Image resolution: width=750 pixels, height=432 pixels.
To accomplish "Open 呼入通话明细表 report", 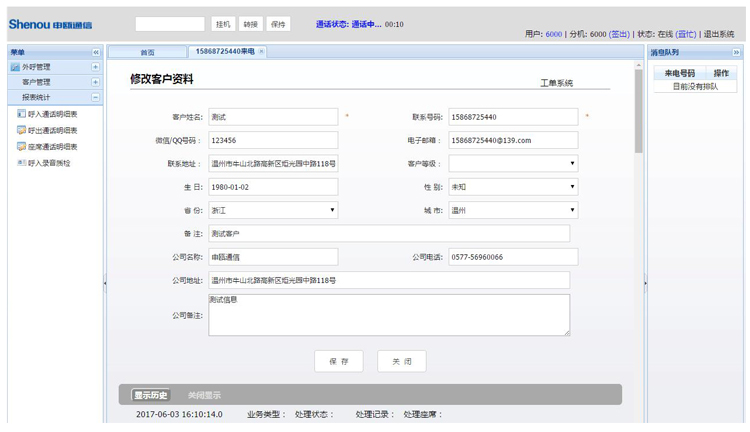I will 53,114.
